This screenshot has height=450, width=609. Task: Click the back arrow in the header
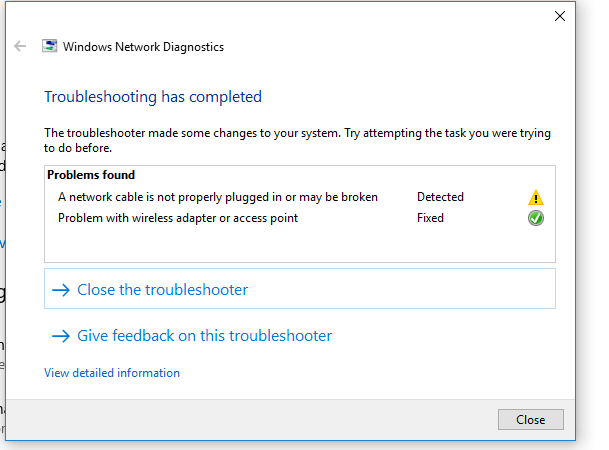pyautogui.click(x=20, y=46)
